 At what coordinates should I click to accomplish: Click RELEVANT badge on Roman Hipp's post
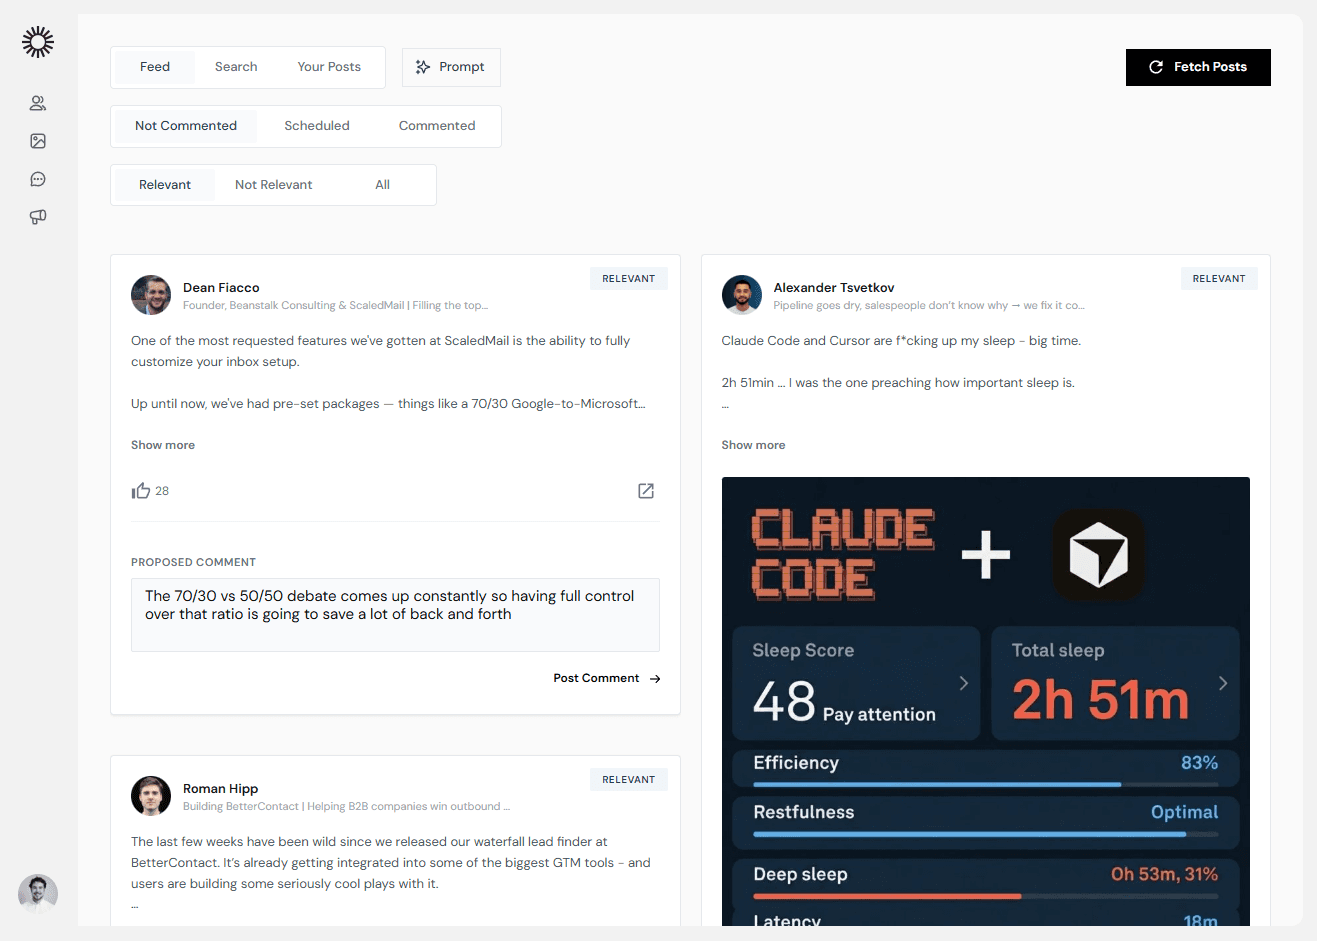tap(628, 780)
